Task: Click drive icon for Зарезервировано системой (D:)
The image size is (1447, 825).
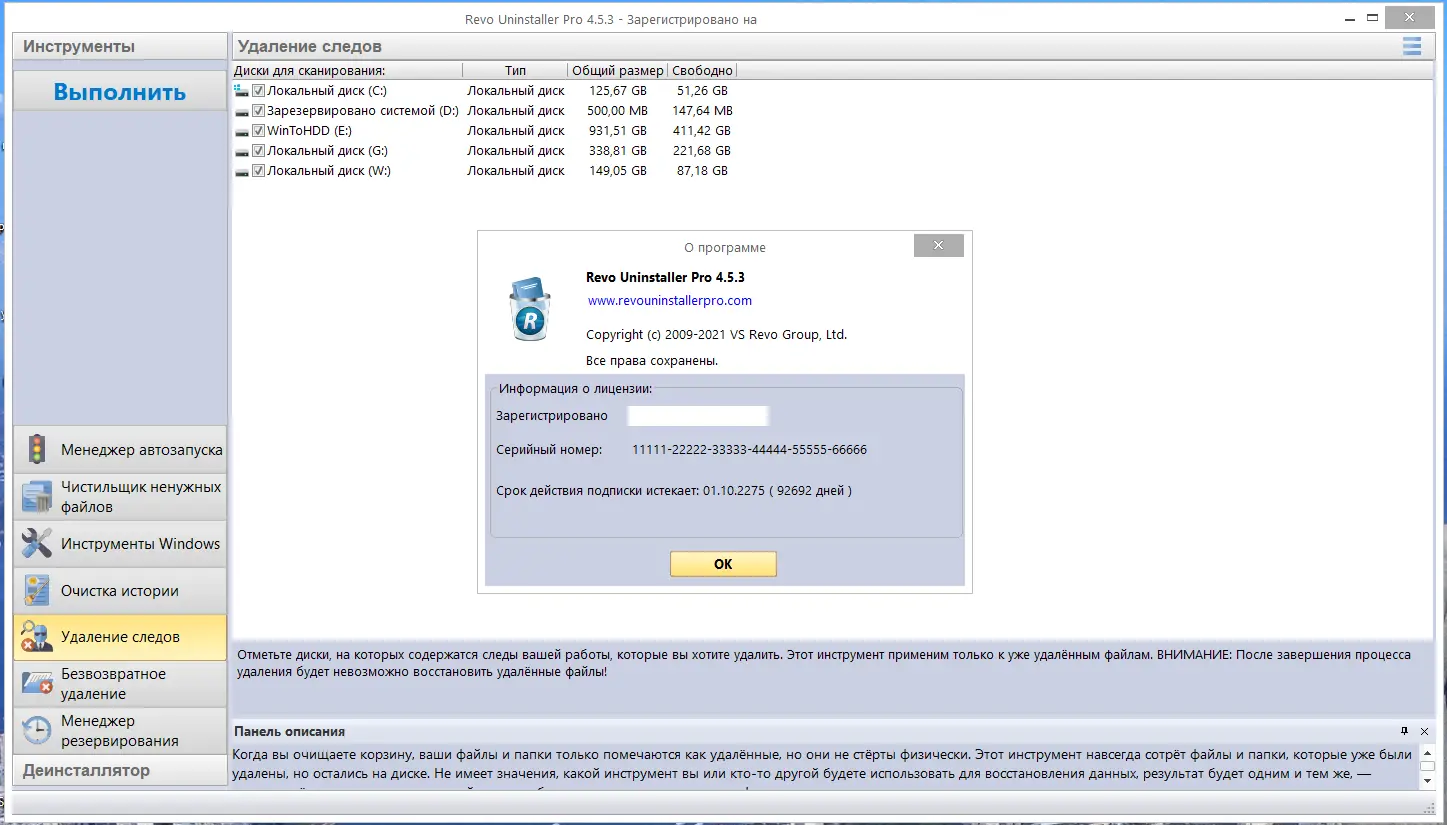Action: click(x=241, y=111)
